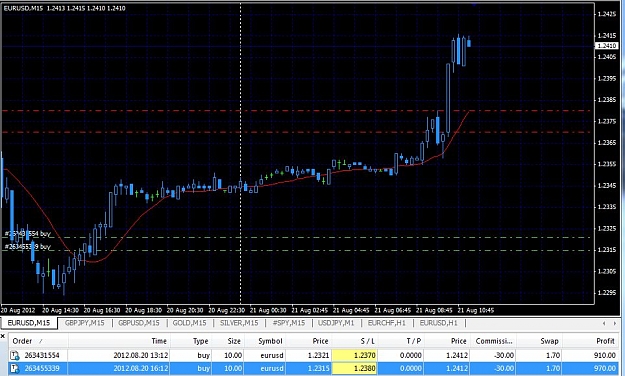Sort orders by the Time column header
Image resolution: width=625 pixels, height=376 pixels.
tap(120, 341)
